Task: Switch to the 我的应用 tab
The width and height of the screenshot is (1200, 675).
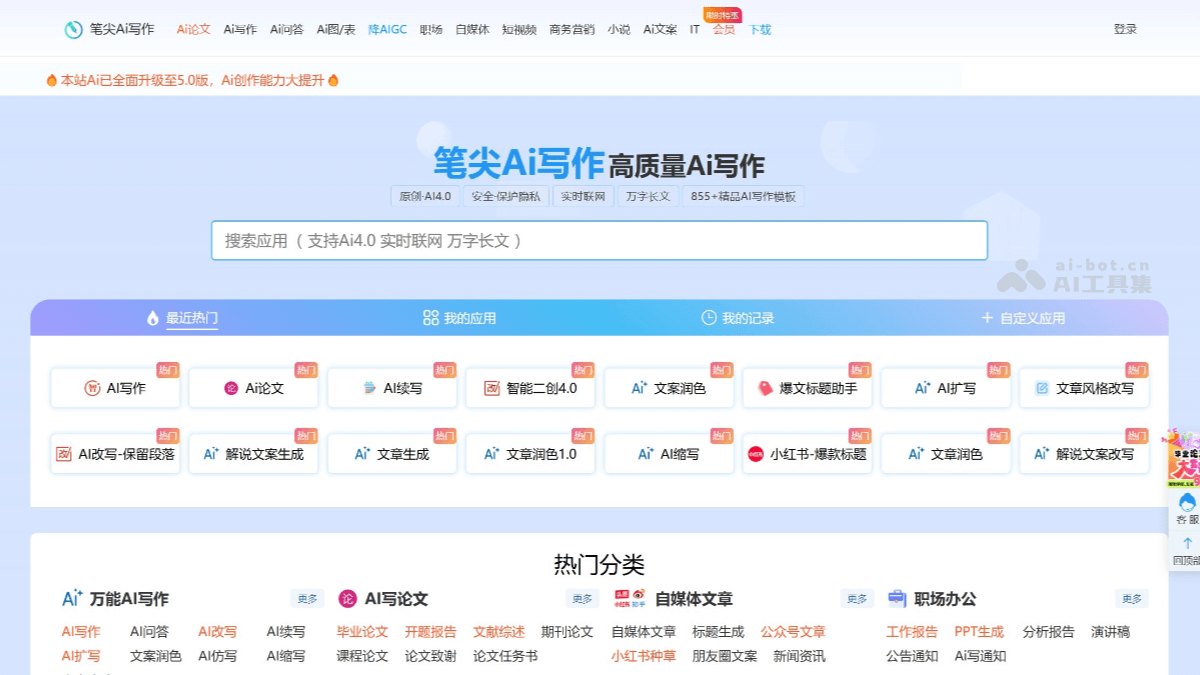Action: (460, 318)
